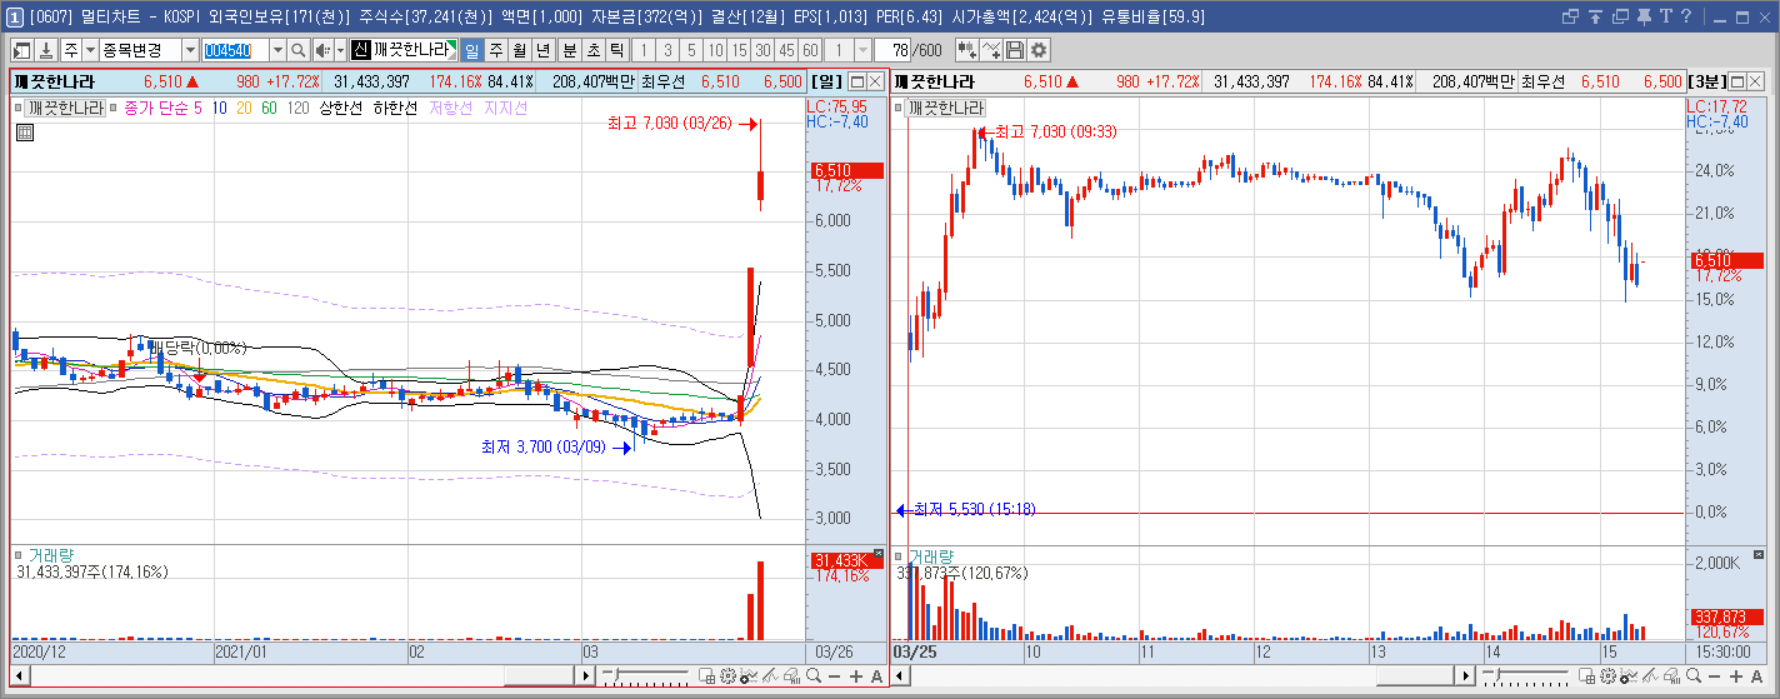Open the data grid icon in daily chart corner
The image size is (1780, 699).
click(x=25, y=132)
